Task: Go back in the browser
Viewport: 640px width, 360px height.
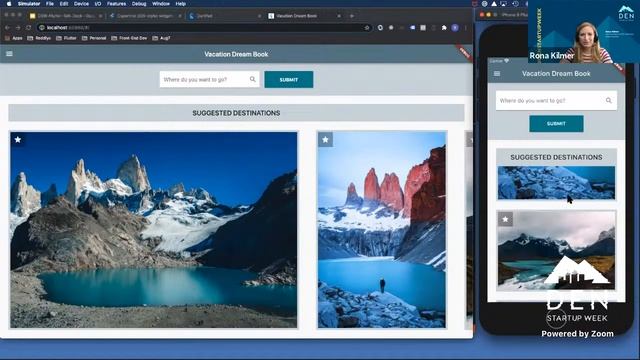Action: [7, 28]
